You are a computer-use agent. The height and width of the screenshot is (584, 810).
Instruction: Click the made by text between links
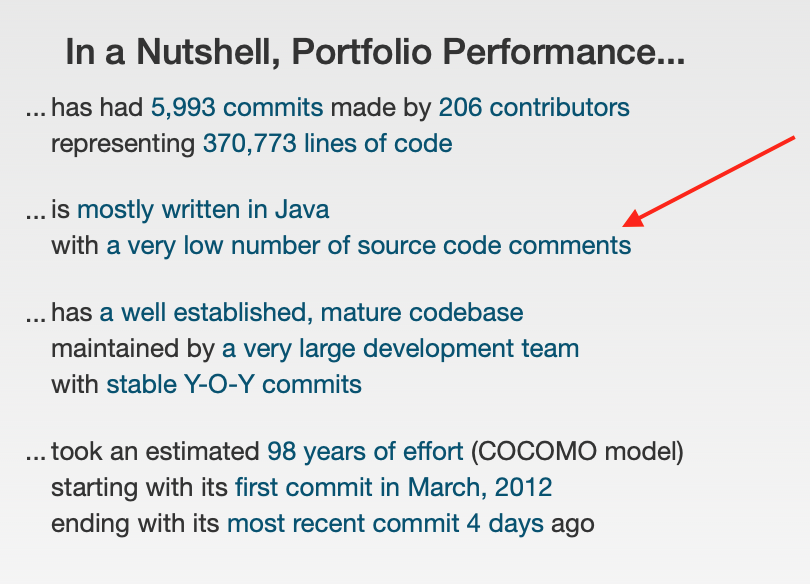381,108
